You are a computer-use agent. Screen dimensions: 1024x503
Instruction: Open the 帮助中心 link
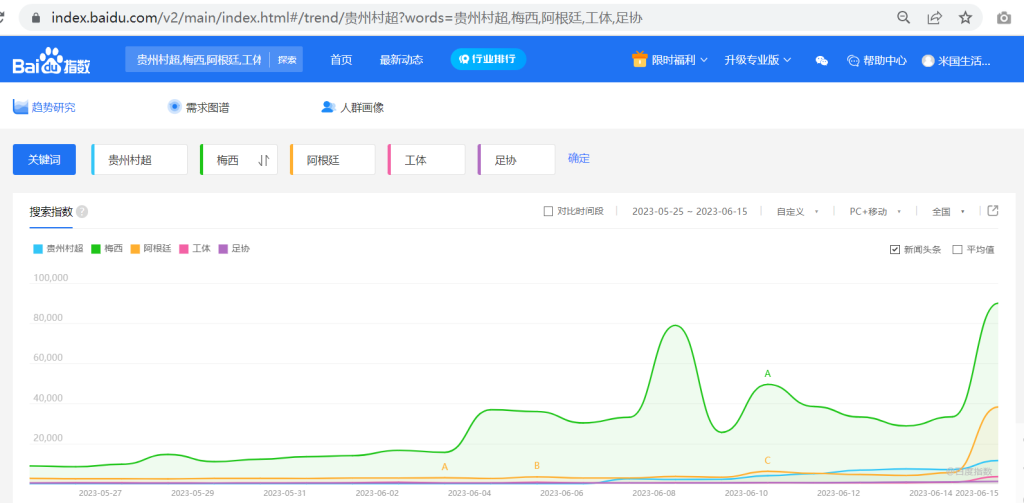tap(876, 60)
